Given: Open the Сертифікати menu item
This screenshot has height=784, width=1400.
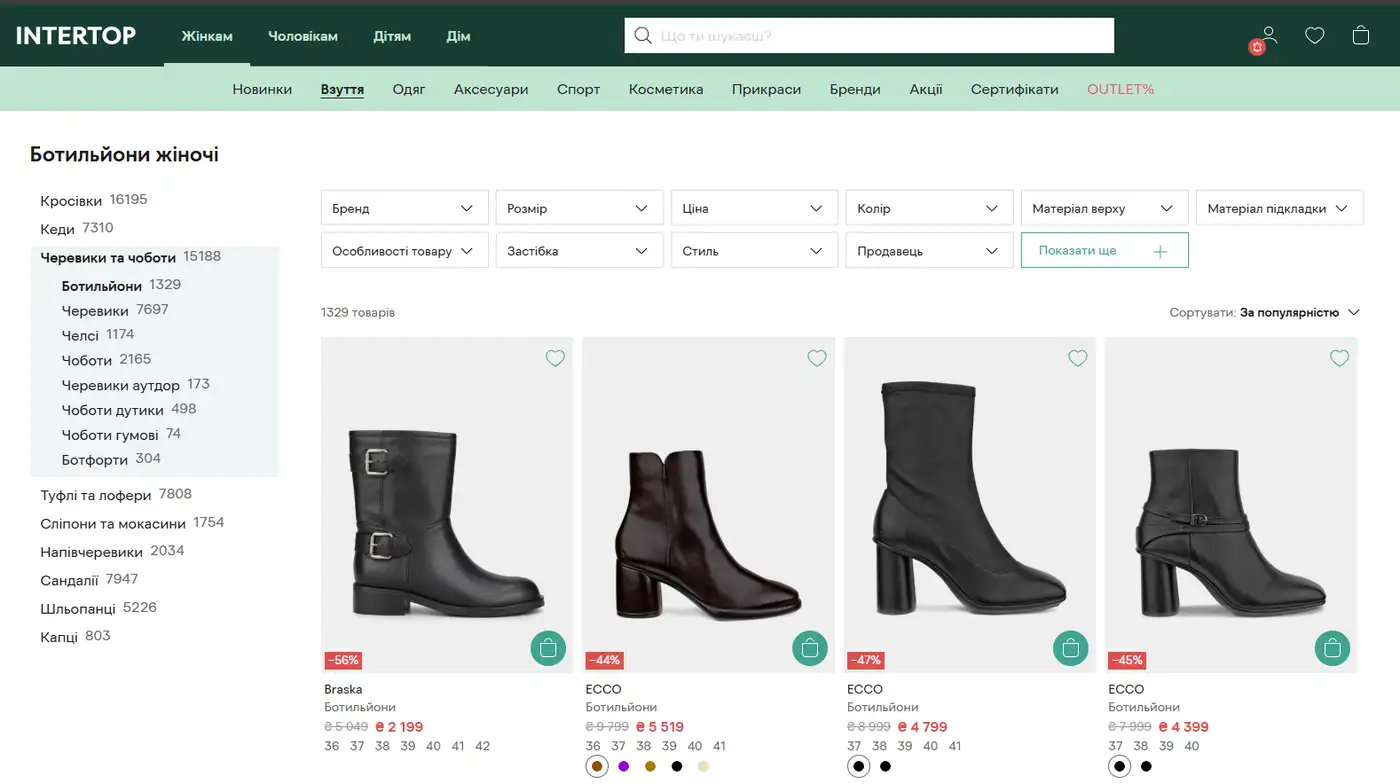Looking at the screenshot, I should [x=1014, y=89].
